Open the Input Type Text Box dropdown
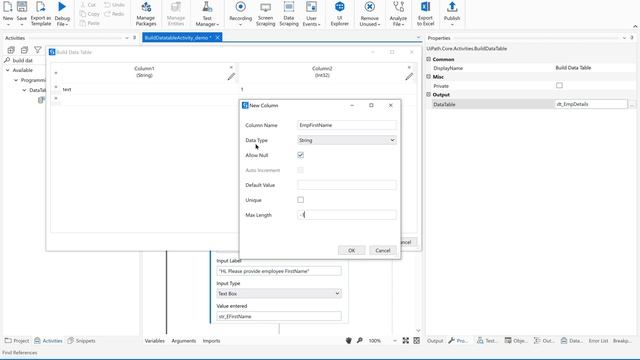The image size is (640, 360). pyautogui.click(x=279, y=293)
